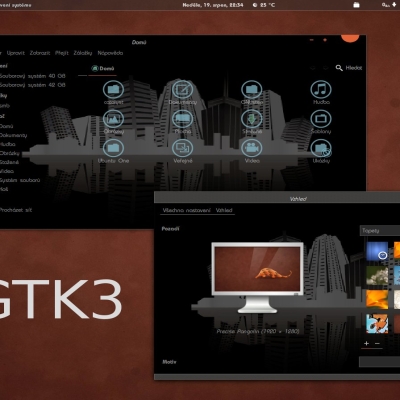Select Domů in the sidebar
The height and width of the screenshot is (400, 400).
(7, 126)
